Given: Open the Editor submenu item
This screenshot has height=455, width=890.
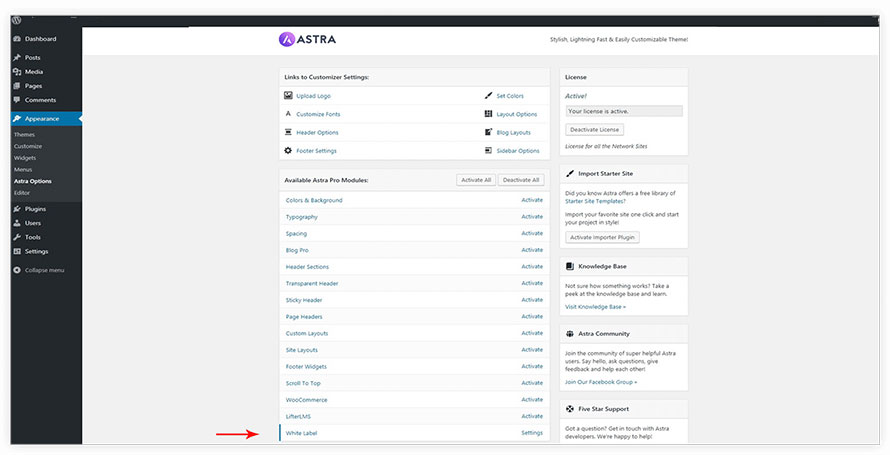Looking at the screenshot, I should [22, 193].
